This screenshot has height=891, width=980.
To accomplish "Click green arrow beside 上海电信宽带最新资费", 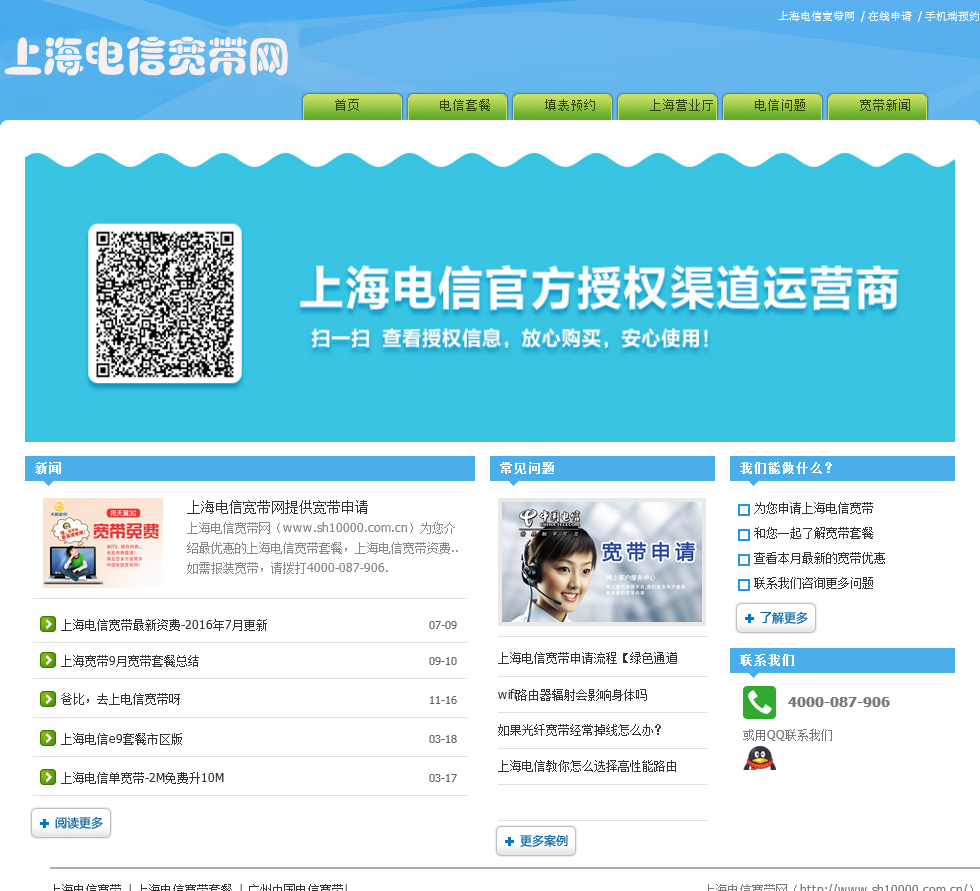I will tap(48, 624).
